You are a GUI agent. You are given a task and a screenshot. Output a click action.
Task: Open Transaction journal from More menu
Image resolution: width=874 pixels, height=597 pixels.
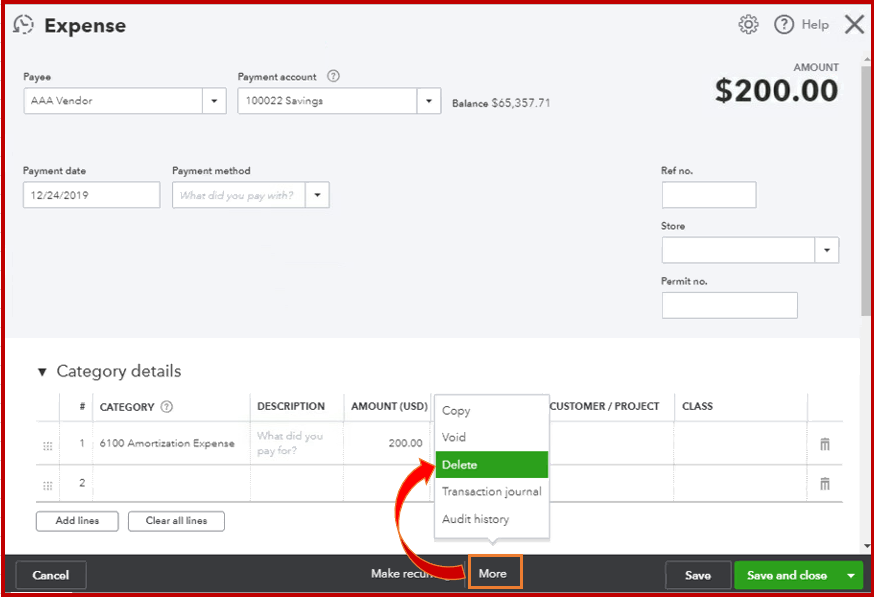pos(492,492)
